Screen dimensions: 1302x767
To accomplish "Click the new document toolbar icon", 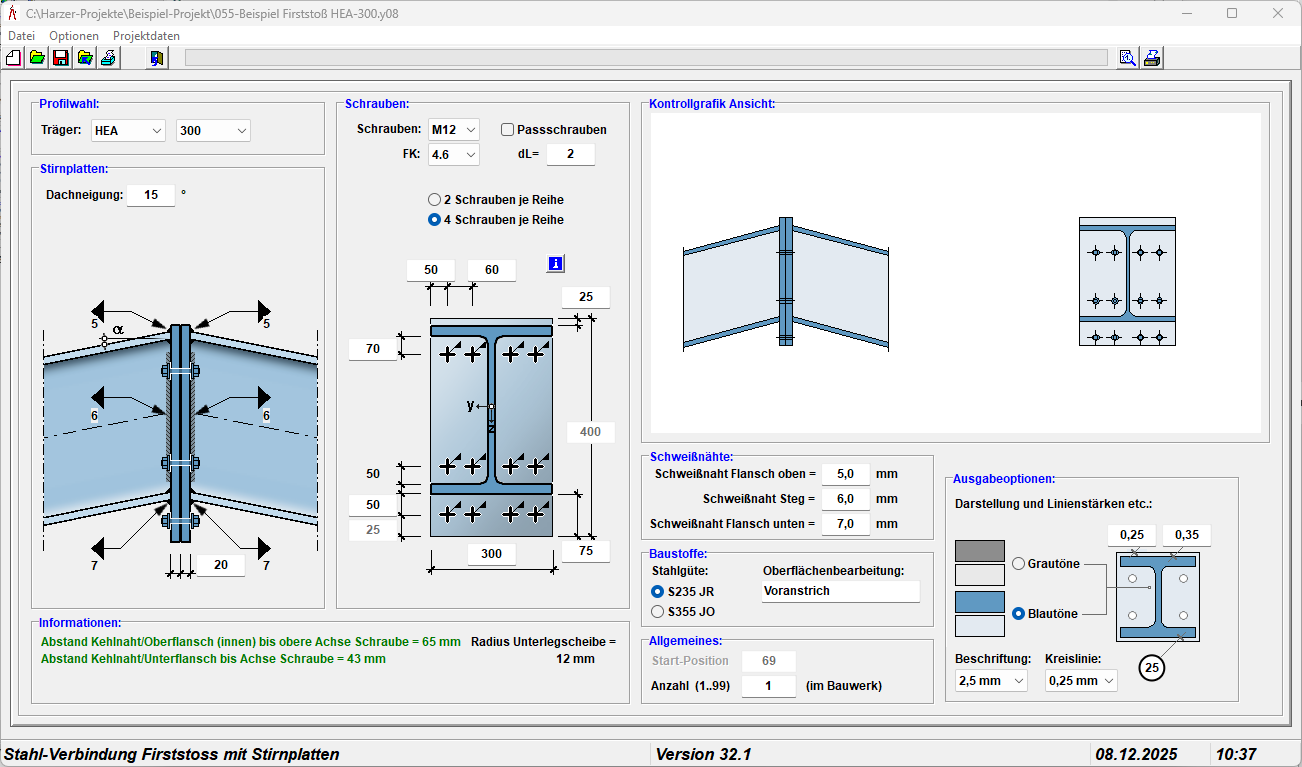I will click(13, 58).
